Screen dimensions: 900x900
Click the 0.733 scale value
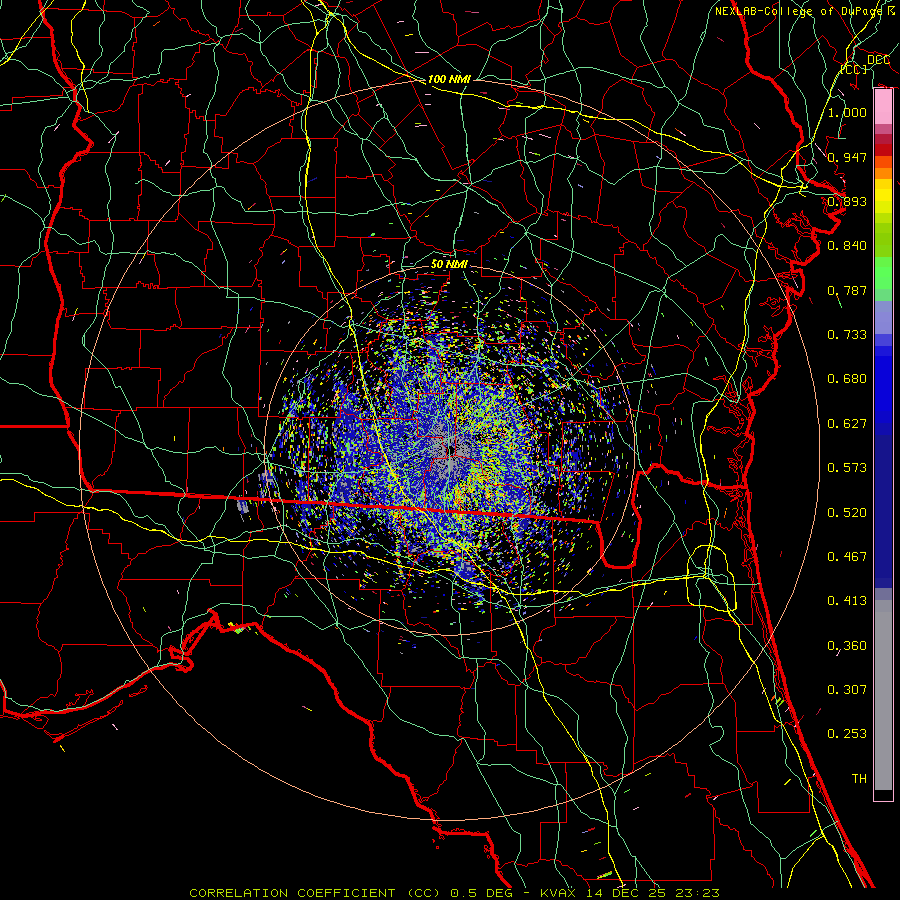click(847, 335)
